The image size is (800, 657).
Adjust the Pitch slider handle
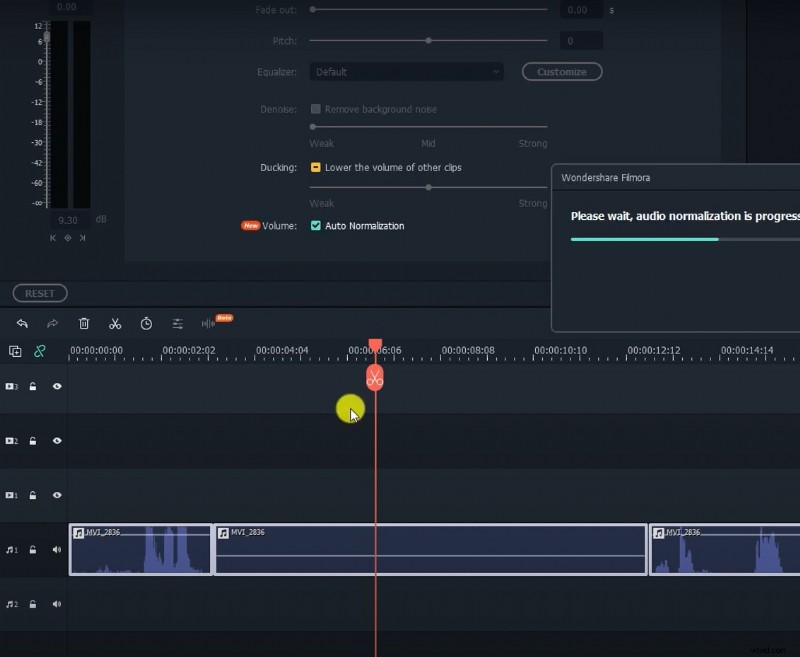click(x=429, y=40)
